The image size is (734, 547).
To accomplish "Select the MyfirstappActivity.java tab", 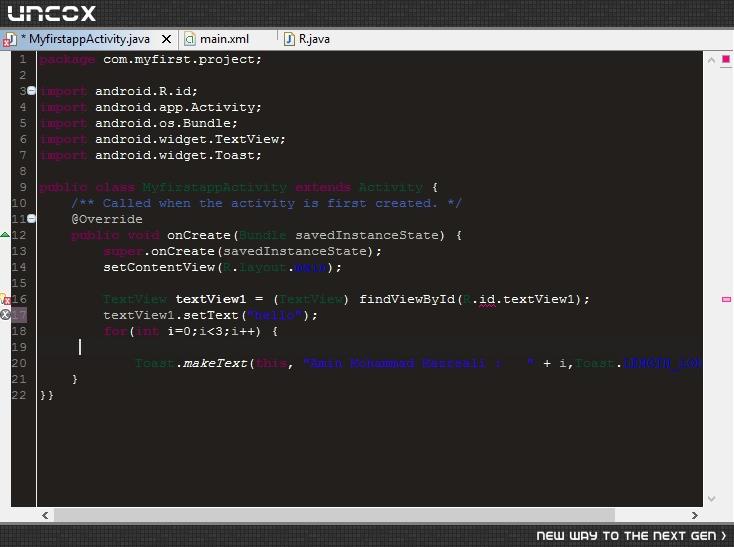I will 89,39.
